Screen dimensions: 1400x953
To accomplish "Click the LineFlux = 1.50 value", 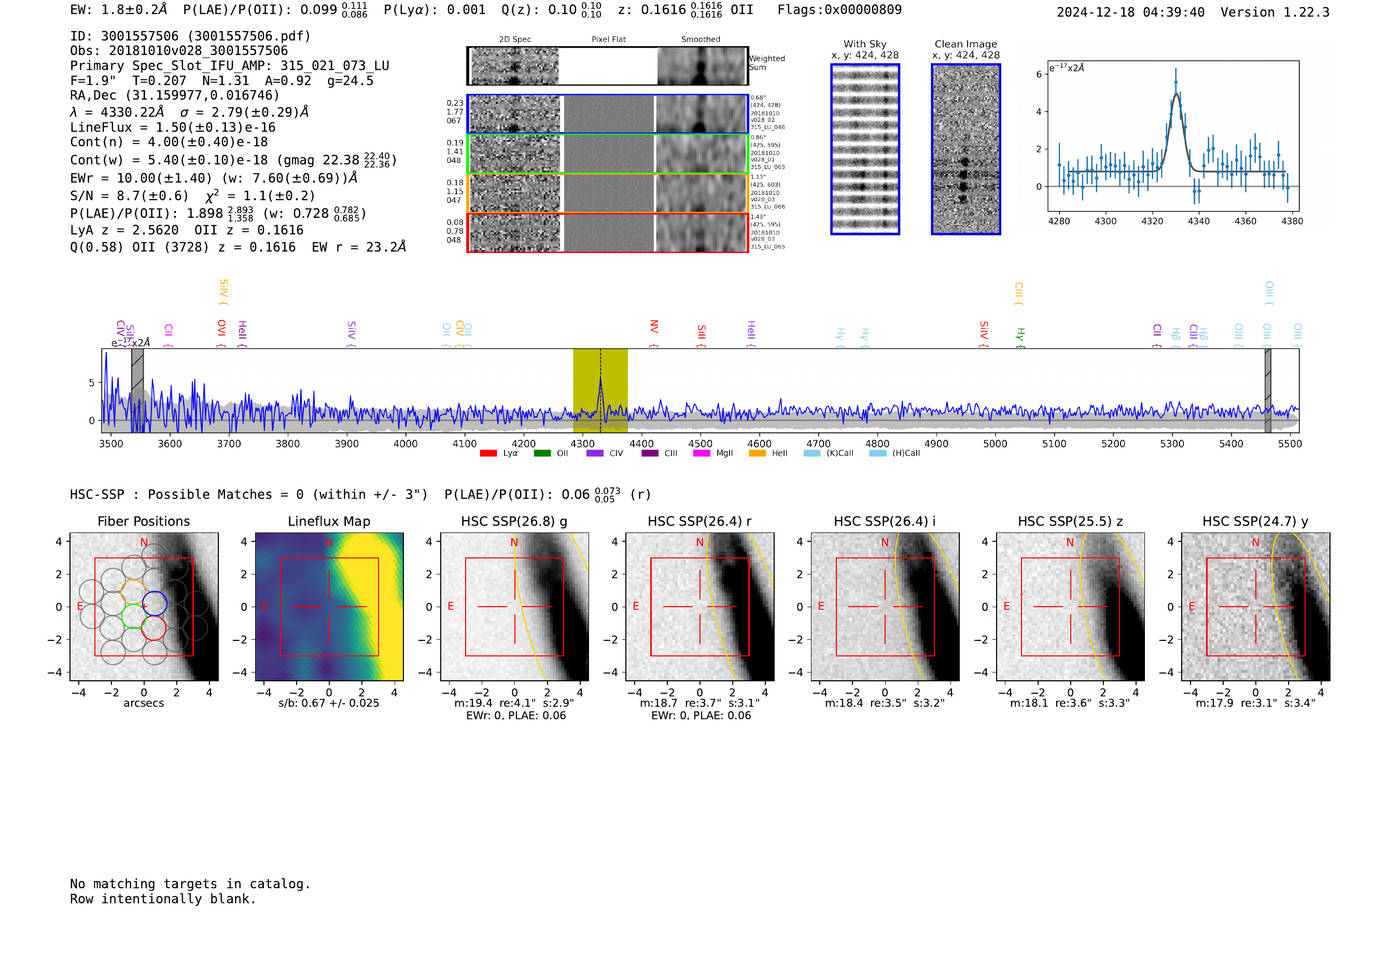I will tap(173, 128).
